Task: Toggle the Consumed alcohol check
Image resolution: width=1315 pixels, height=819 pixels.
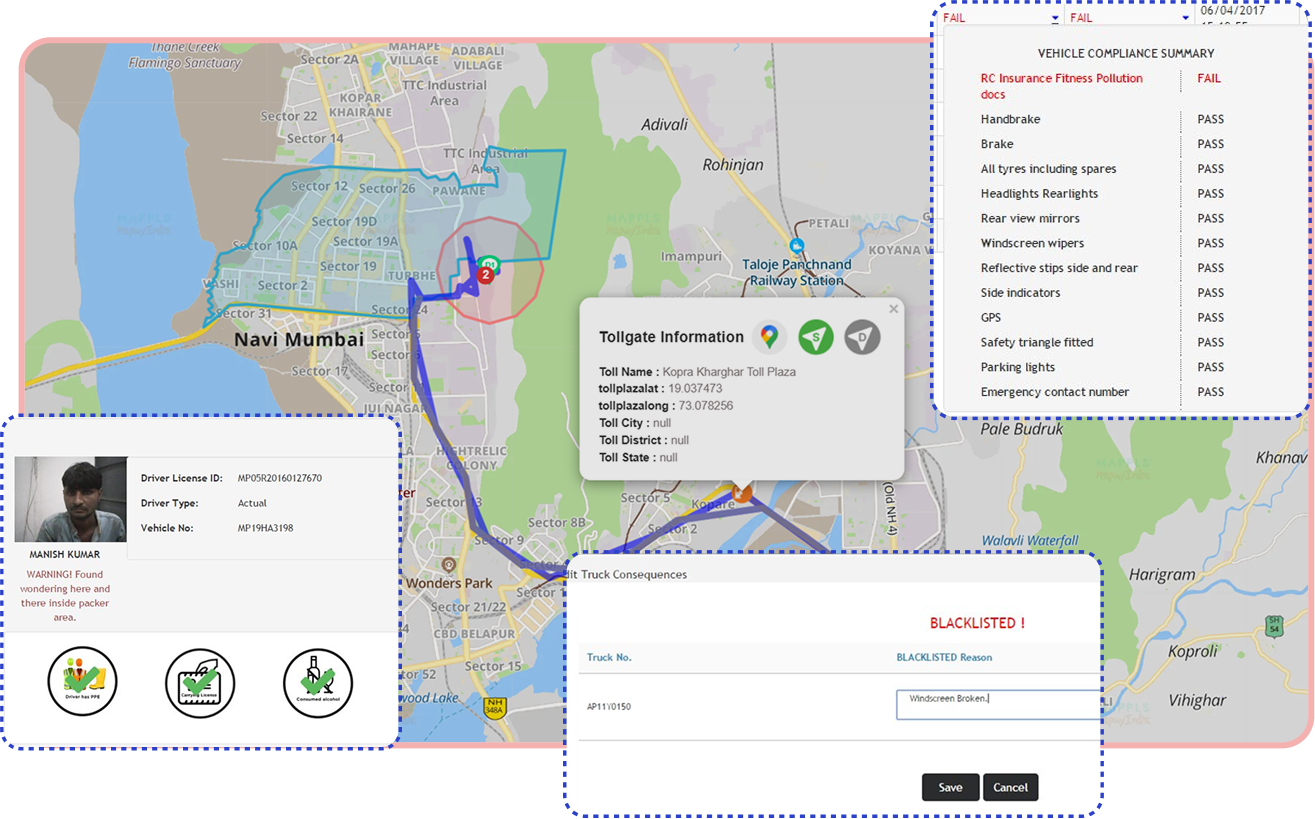Action: point(318,682)
